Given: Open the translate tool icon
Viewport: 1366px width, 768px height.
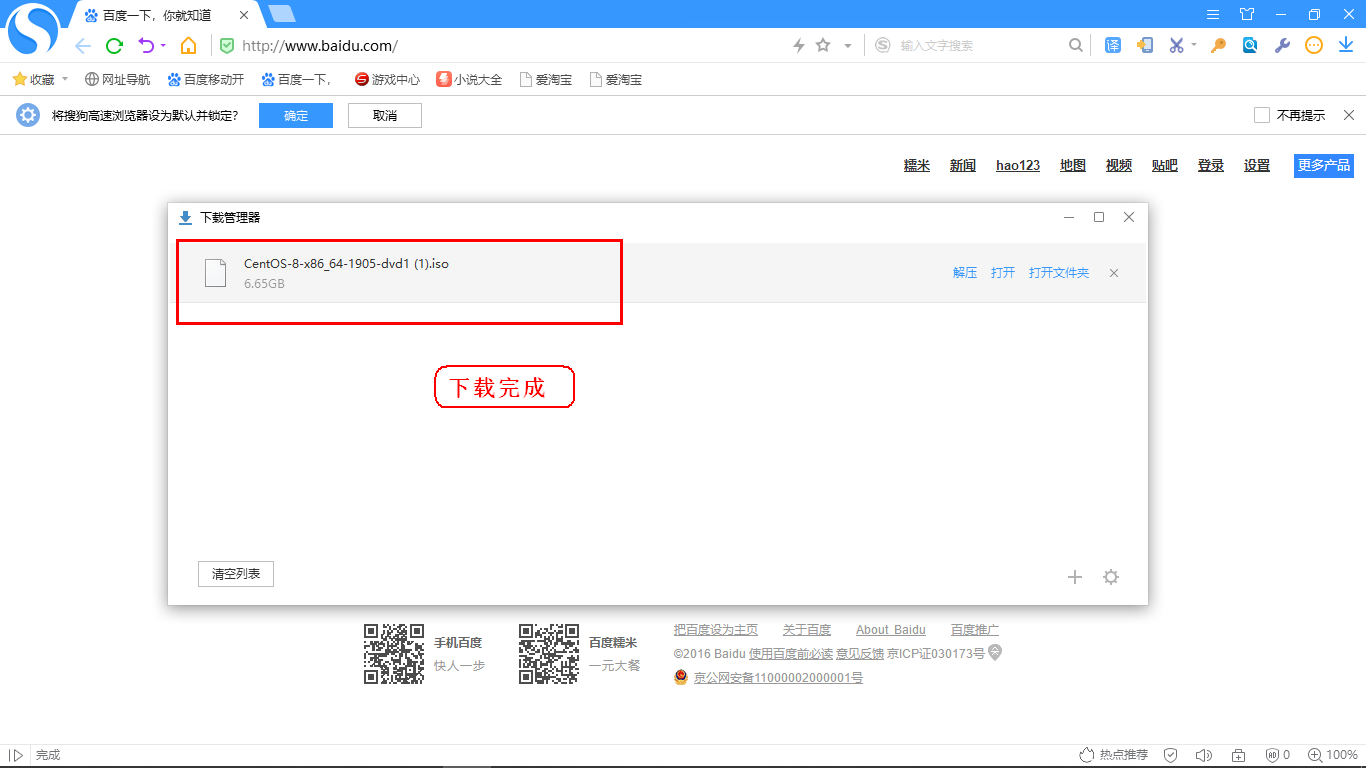Looking at the screenshot, I should (x=1113, y=45).
